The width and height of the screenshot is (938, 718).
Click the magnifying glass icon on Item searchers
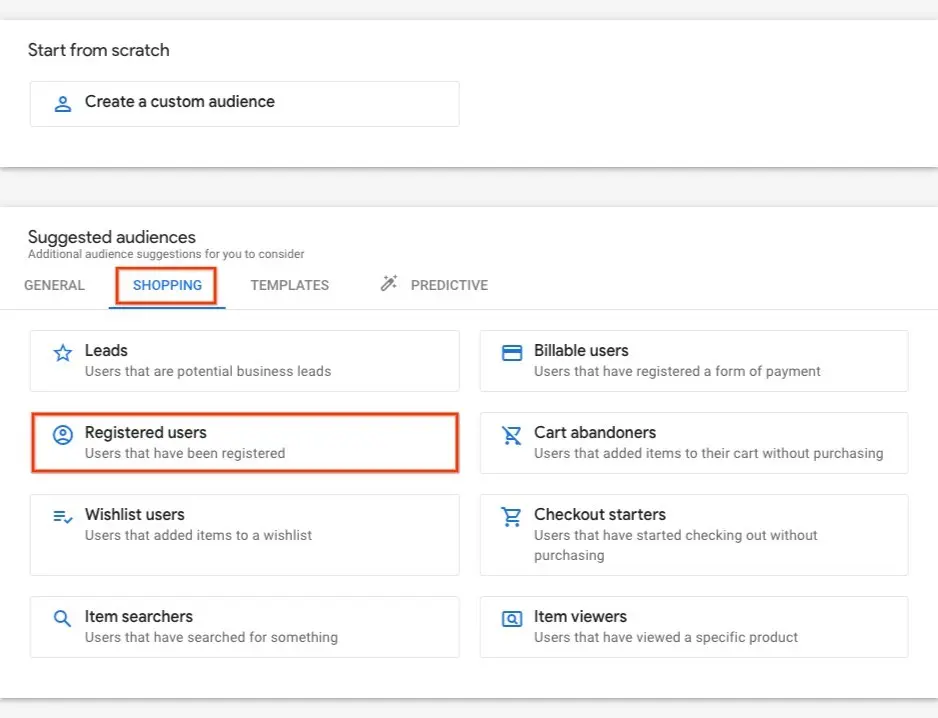(x=62, y=618)
